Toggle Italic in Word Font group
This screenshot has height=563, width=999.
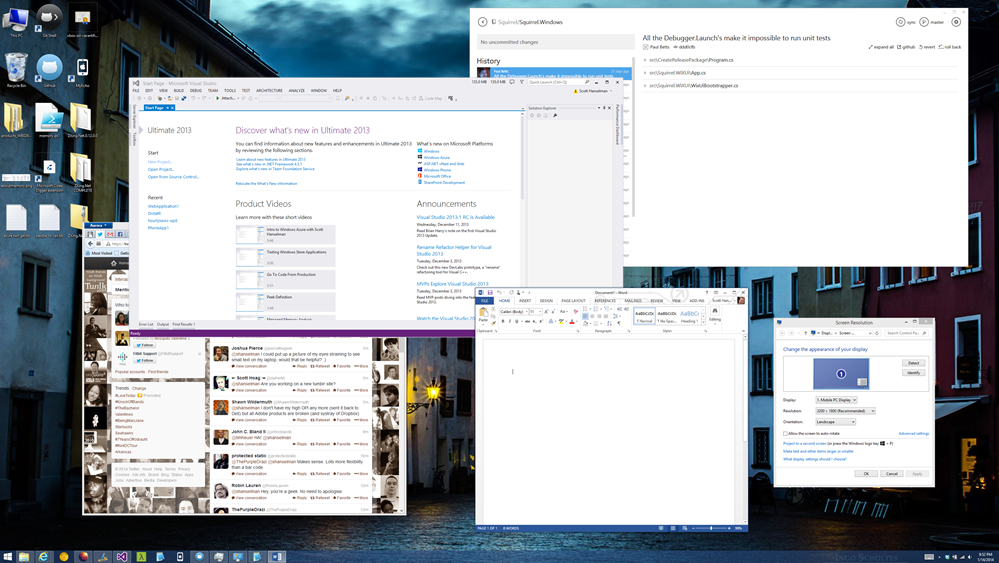click(510, 321)
